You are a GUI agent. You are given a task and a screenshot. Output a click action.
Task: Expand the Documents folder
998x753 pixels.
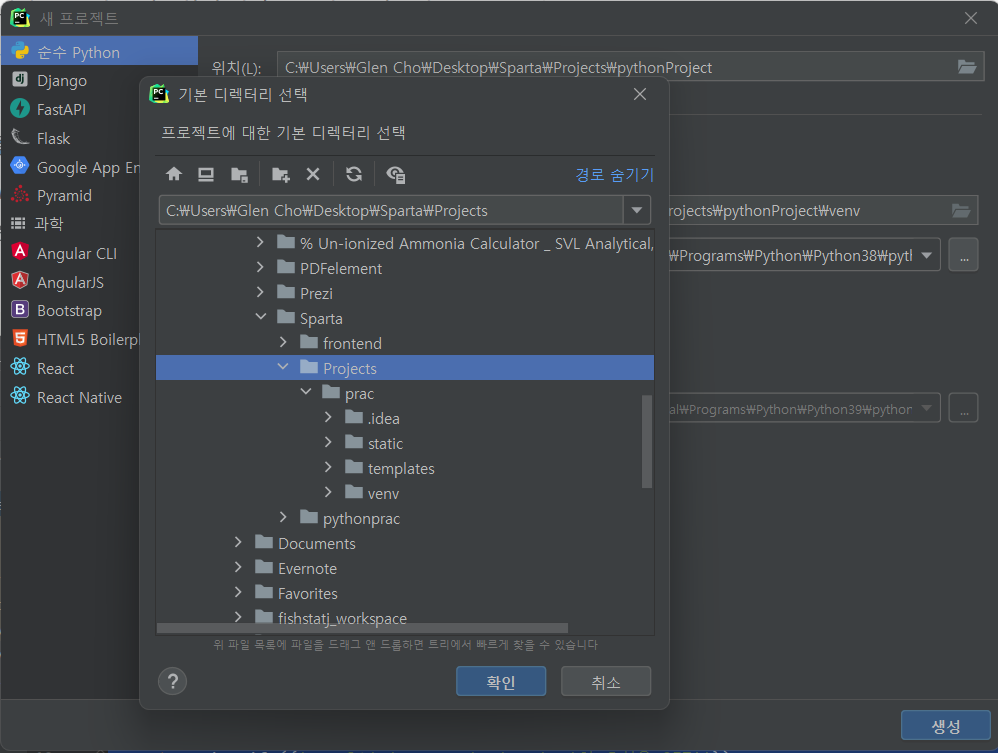238,542
